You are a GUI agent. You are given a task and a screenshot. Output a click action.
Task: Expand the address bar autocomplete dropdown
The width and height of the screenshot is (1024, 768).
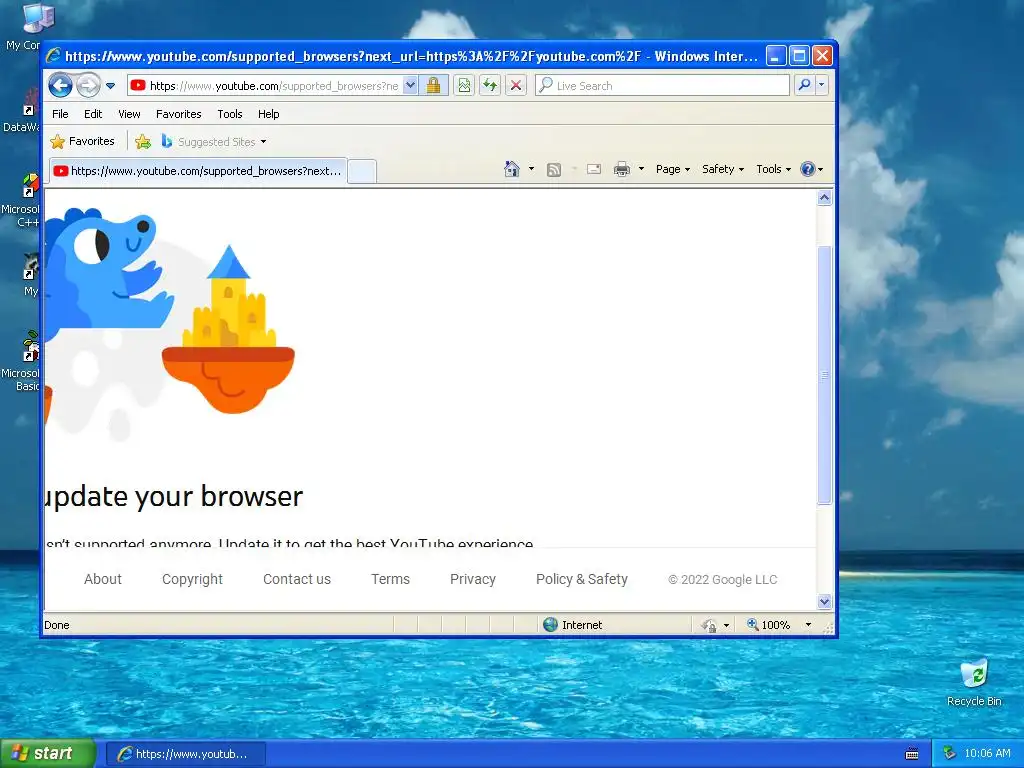click(410, 86)
